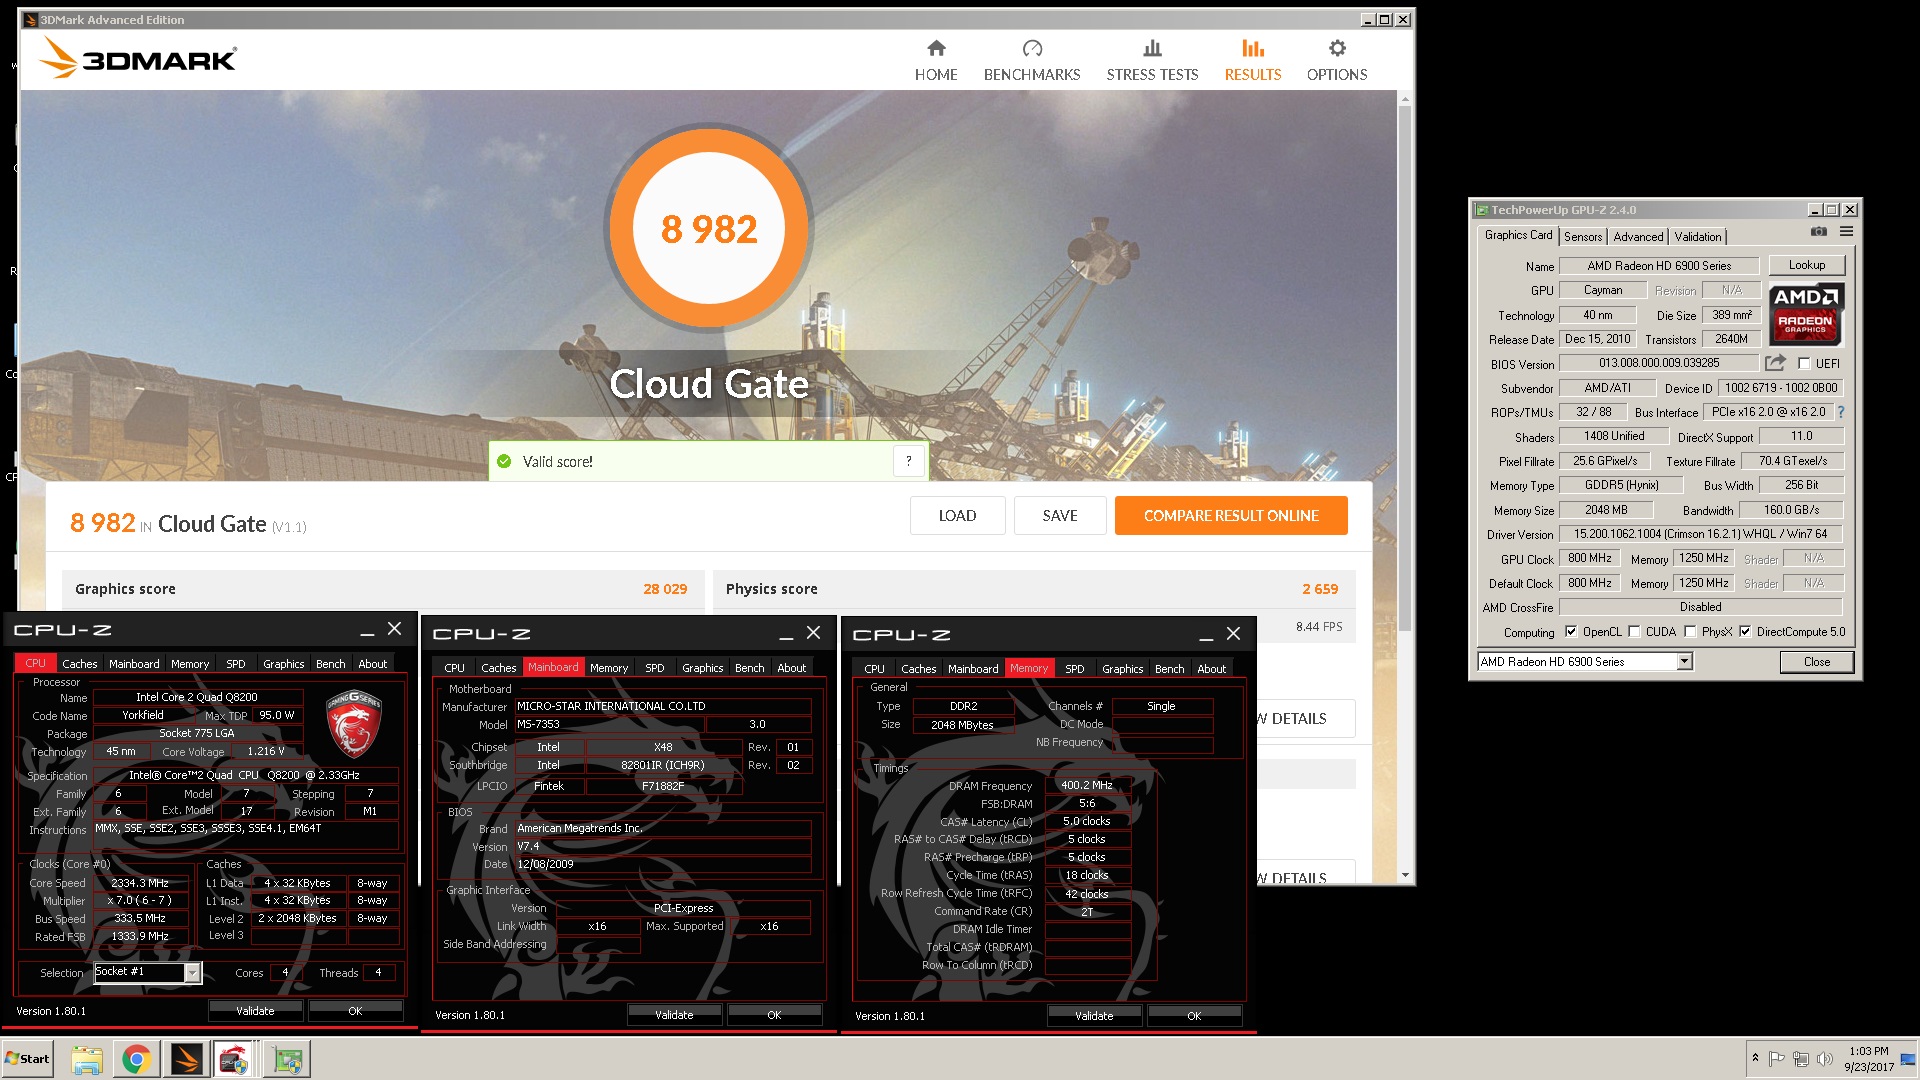This screenshot has width=1920, height=1080.
Task: Click the green valid score checkmark icon
Action: pos(504,461)
